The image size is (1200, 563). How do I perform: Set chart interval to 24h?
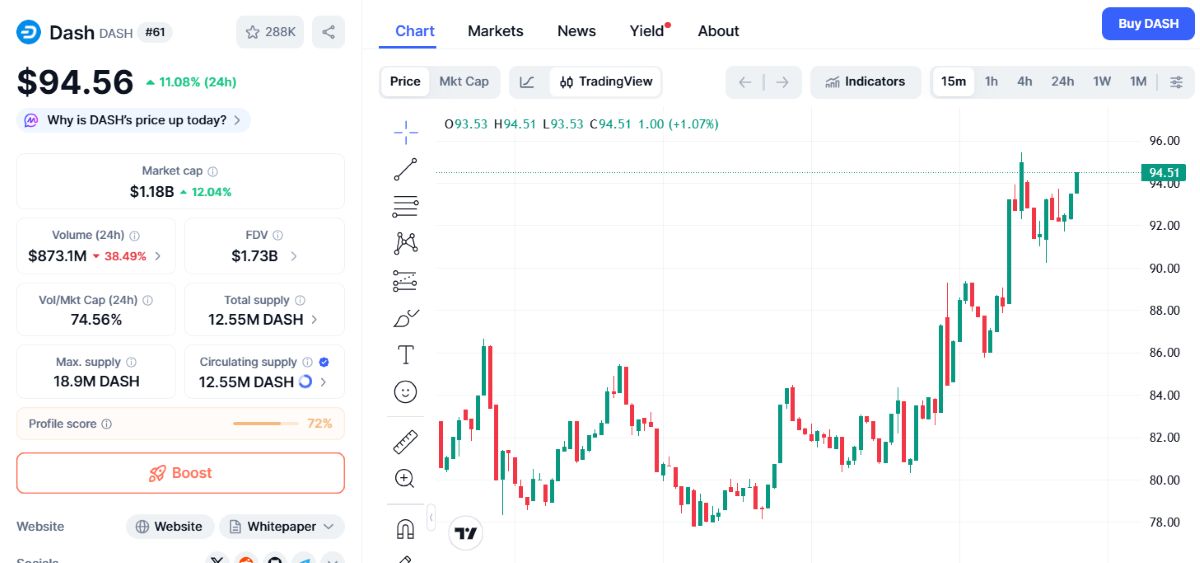pyautogui.click(x=1062, y=82)
